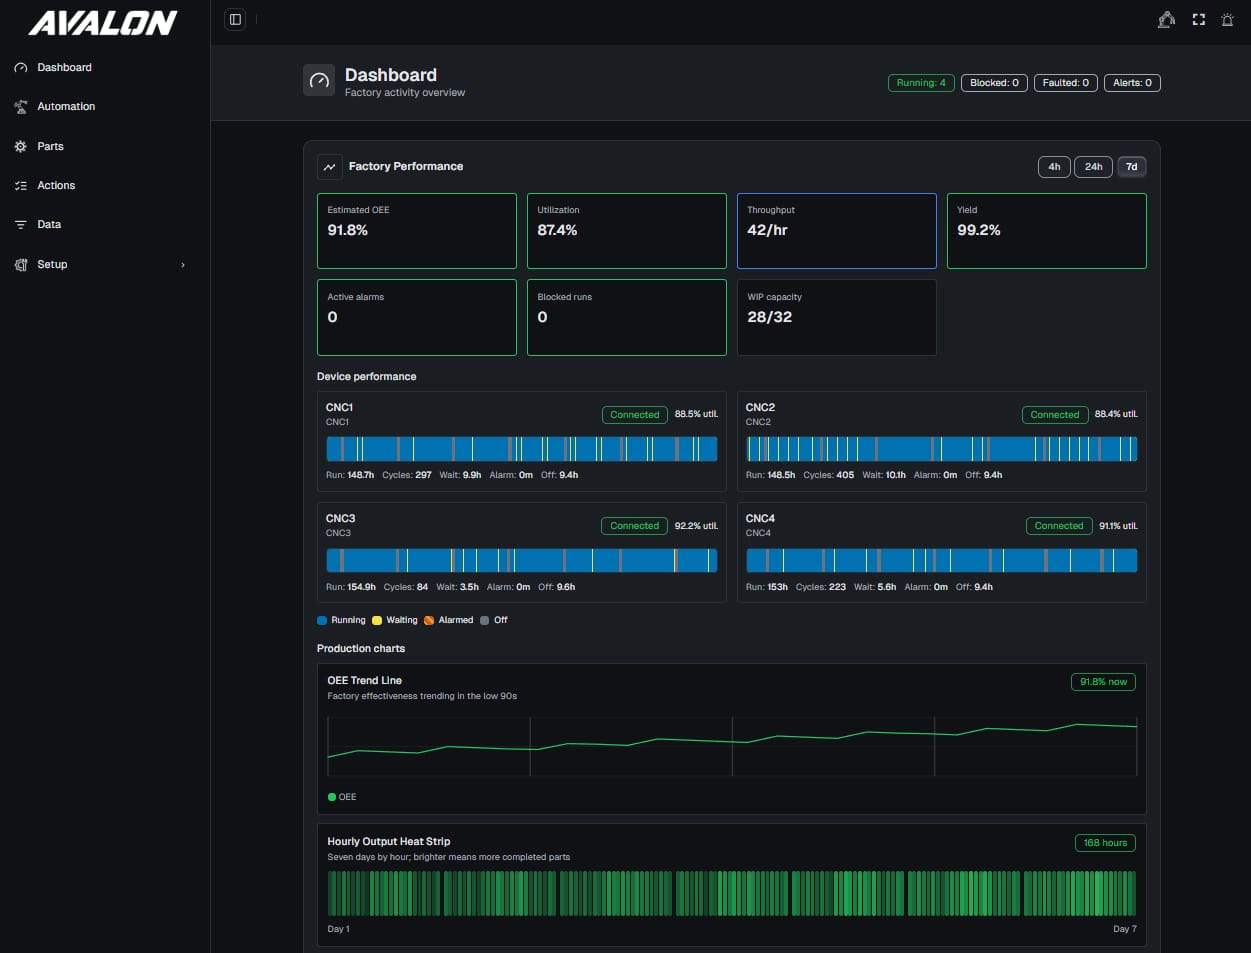Click CNC3 Connected status badge
This screenshot has height=953, width=1251.
click(635, 526)
